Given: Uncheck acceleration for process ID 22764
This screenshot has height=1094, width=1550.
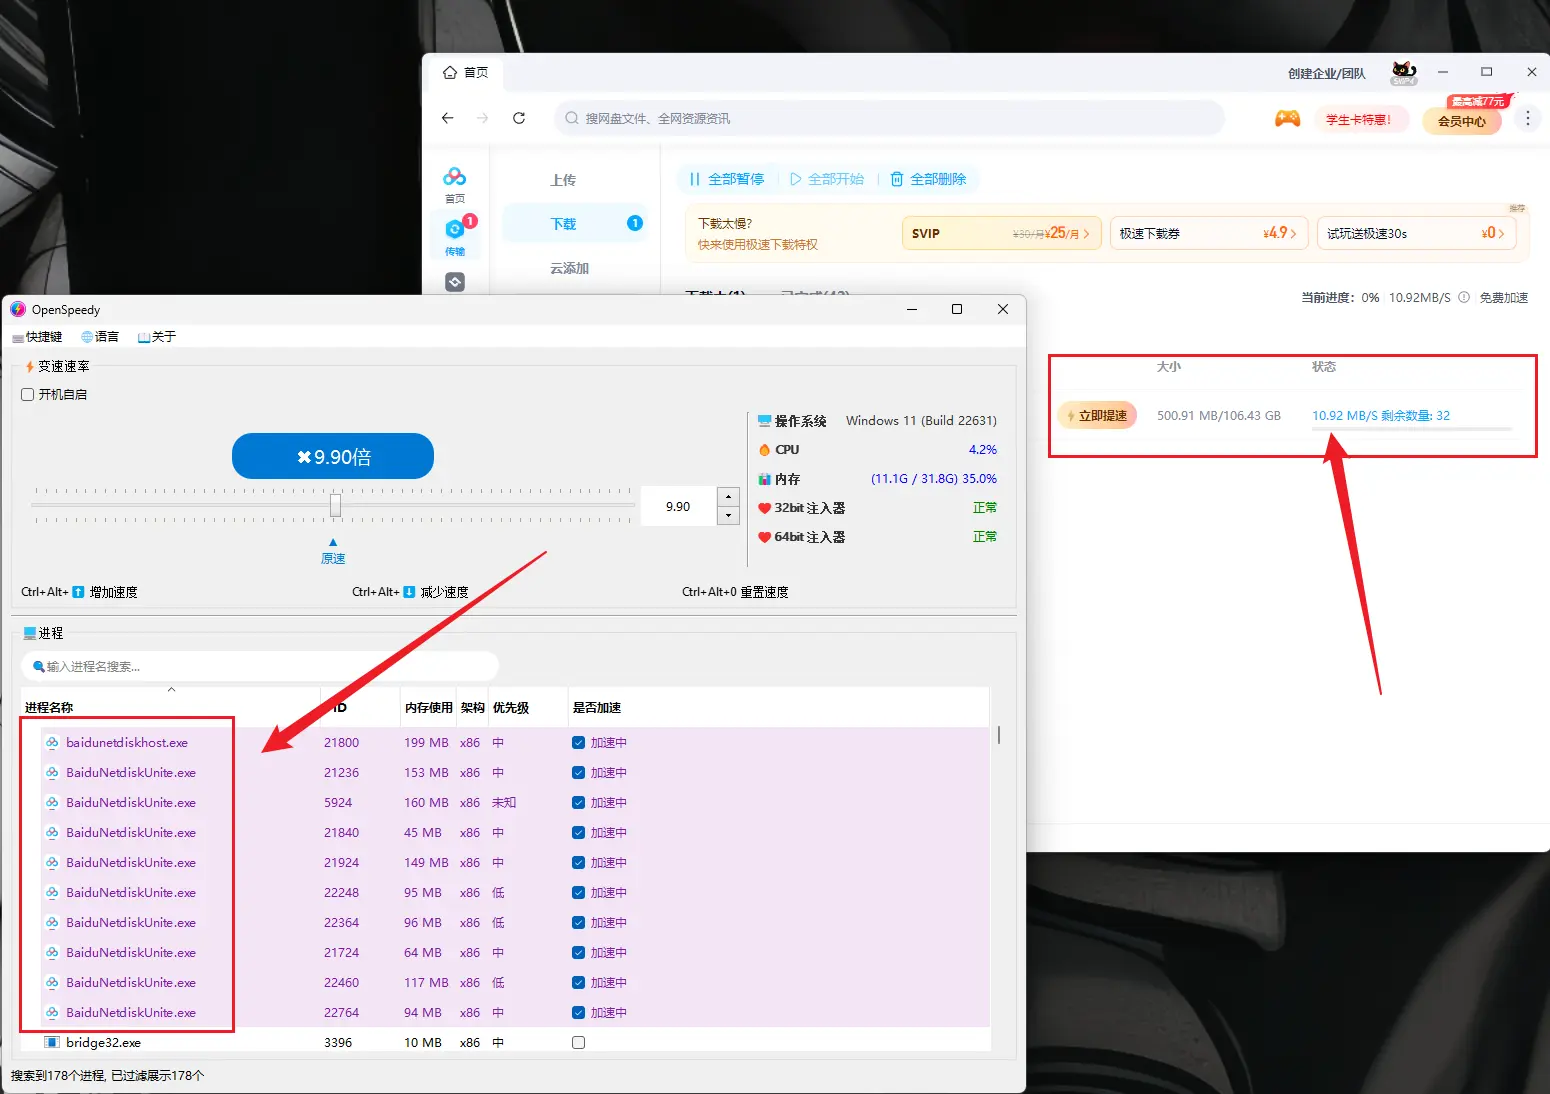Looking at the screenshot, I should point(578,1013).
